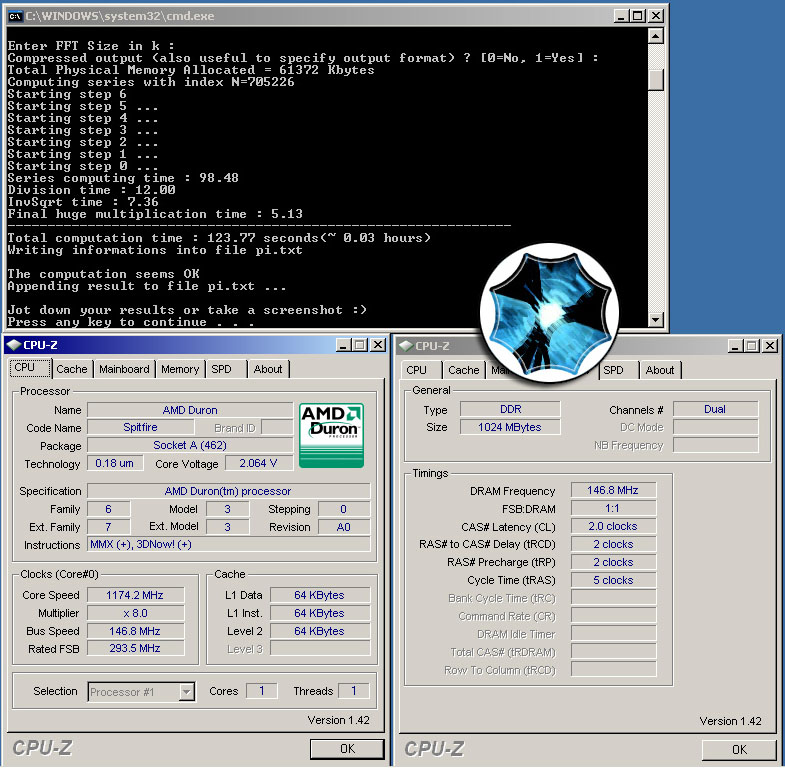Open SPD tab in right CPU-Z window

coord(618,370)
